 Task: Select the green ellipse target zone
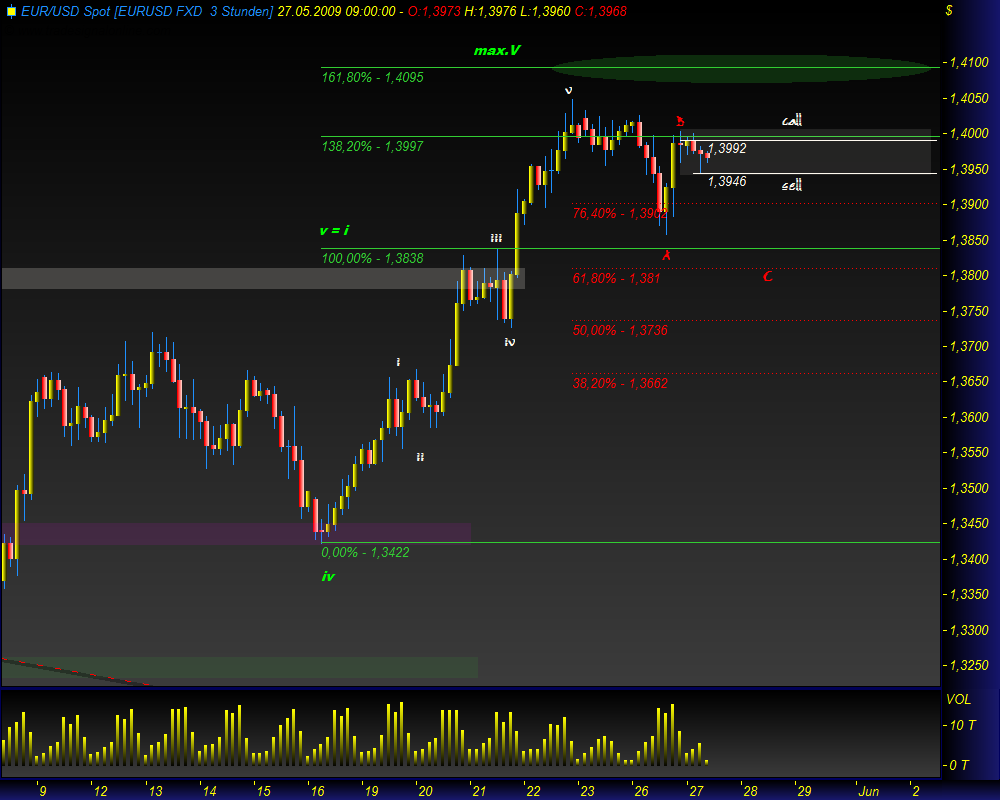point(744,68)
